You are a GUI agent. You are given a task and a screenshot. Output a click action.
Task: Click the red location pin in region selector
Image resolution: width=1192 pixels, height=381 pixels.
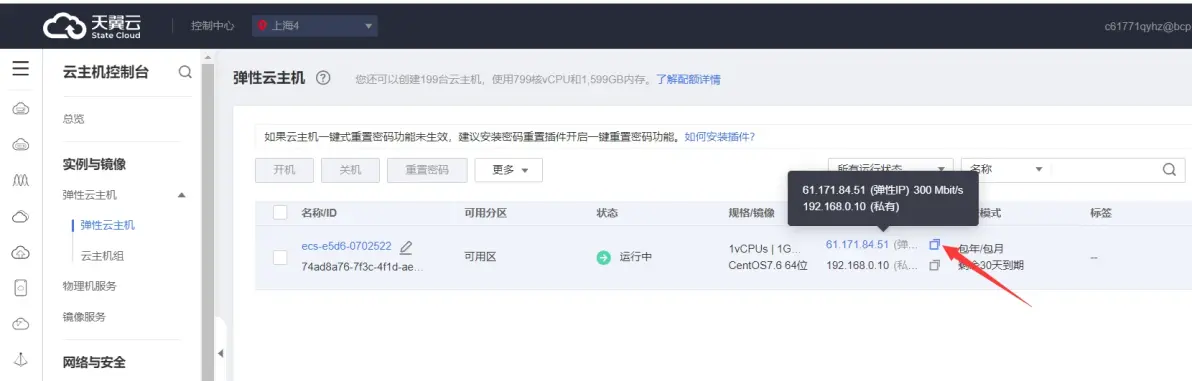pos(263,26)
